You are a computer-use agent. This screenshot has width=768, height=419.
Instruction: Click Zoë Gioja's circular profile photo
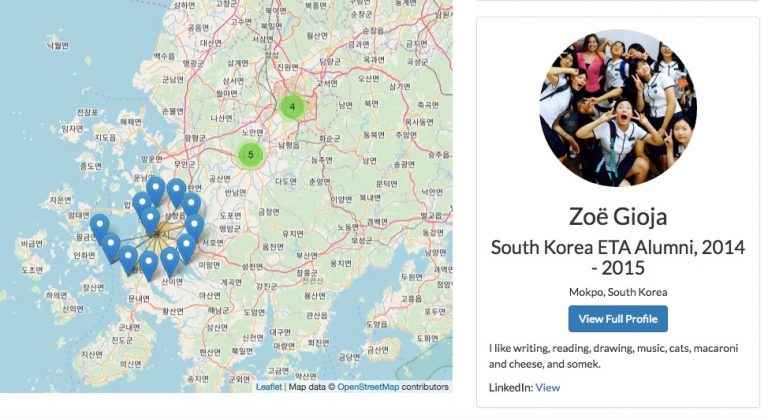(x=618, y=108)
